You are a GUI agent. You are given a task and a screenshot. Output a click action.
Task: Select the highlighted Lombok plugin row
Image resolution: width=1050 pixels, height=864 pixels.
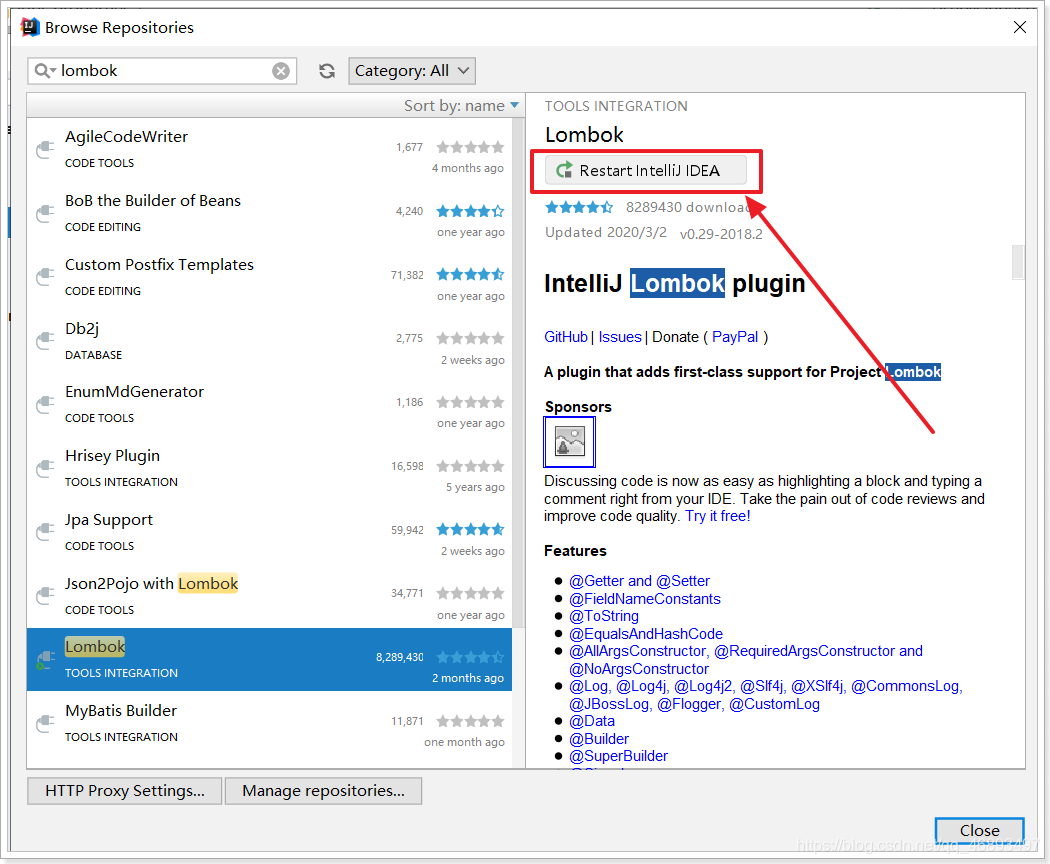[x=269, y=660]
